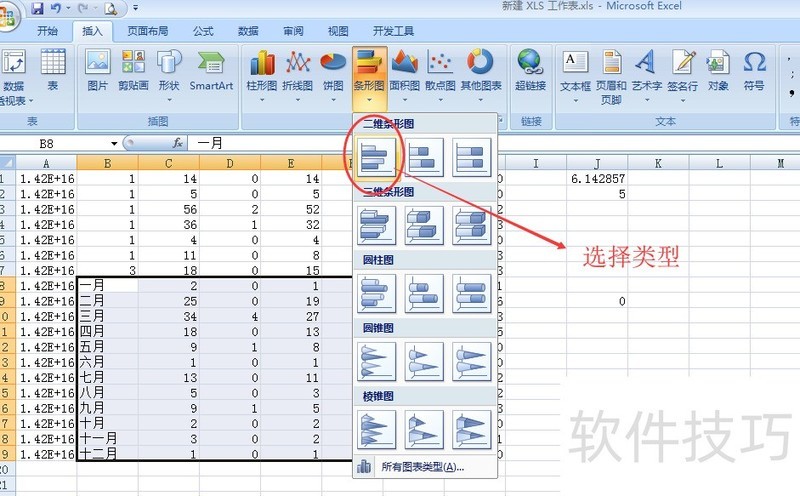
Task: Switch to the 页面布局 ribbon tab
Action: pyautogui.click(x=148, y=31)
